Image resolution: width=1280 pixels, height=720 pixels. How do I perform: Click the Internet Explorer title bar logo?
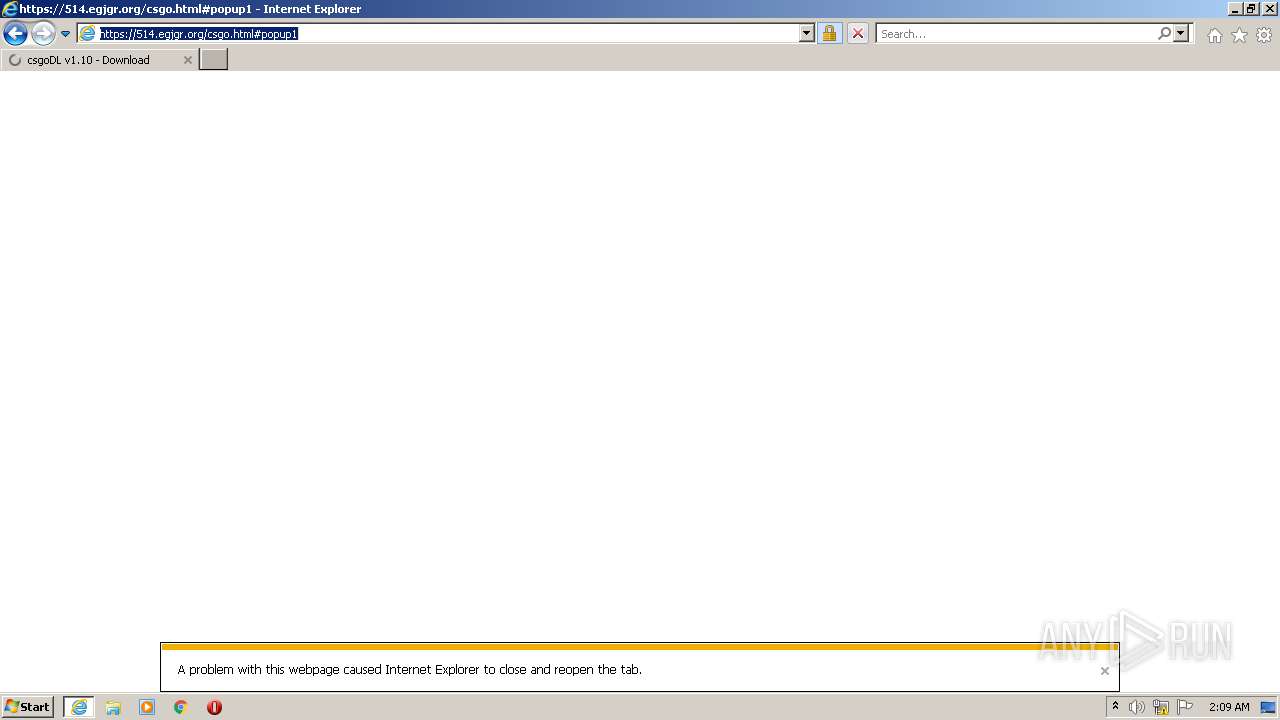coord(10,9)
